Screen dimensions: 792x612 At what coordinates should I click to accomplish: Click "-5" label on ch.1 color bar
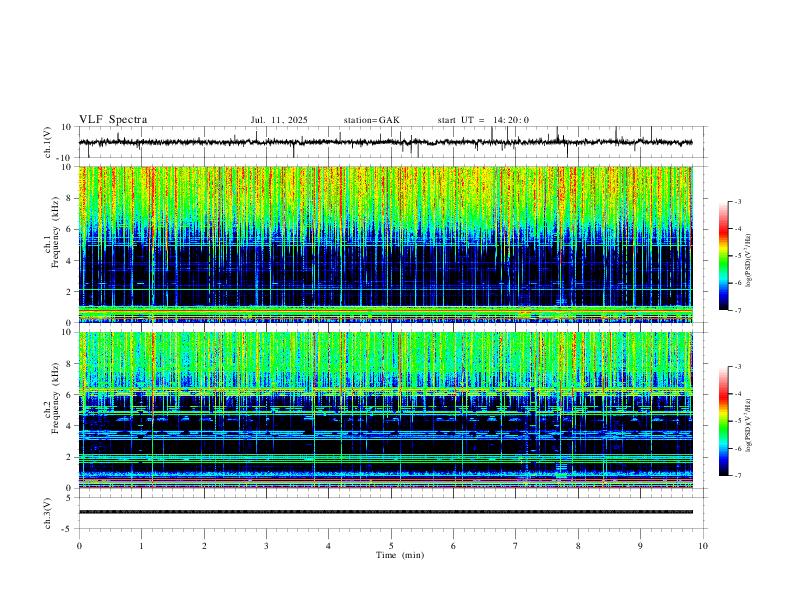[738, 256]
